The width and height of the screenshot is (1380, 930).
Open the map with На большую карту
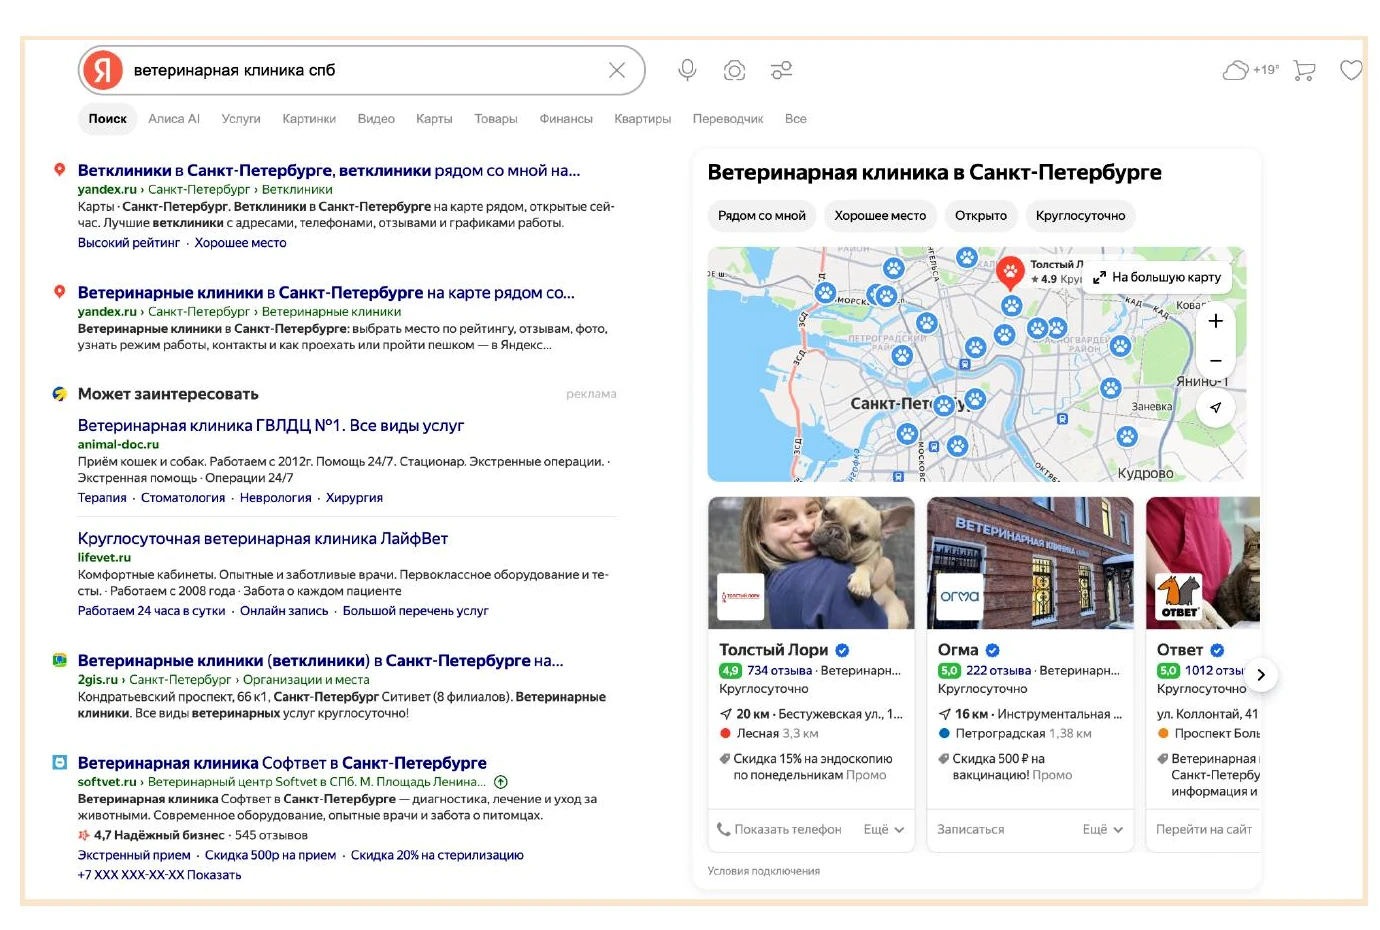(1157, 277)
